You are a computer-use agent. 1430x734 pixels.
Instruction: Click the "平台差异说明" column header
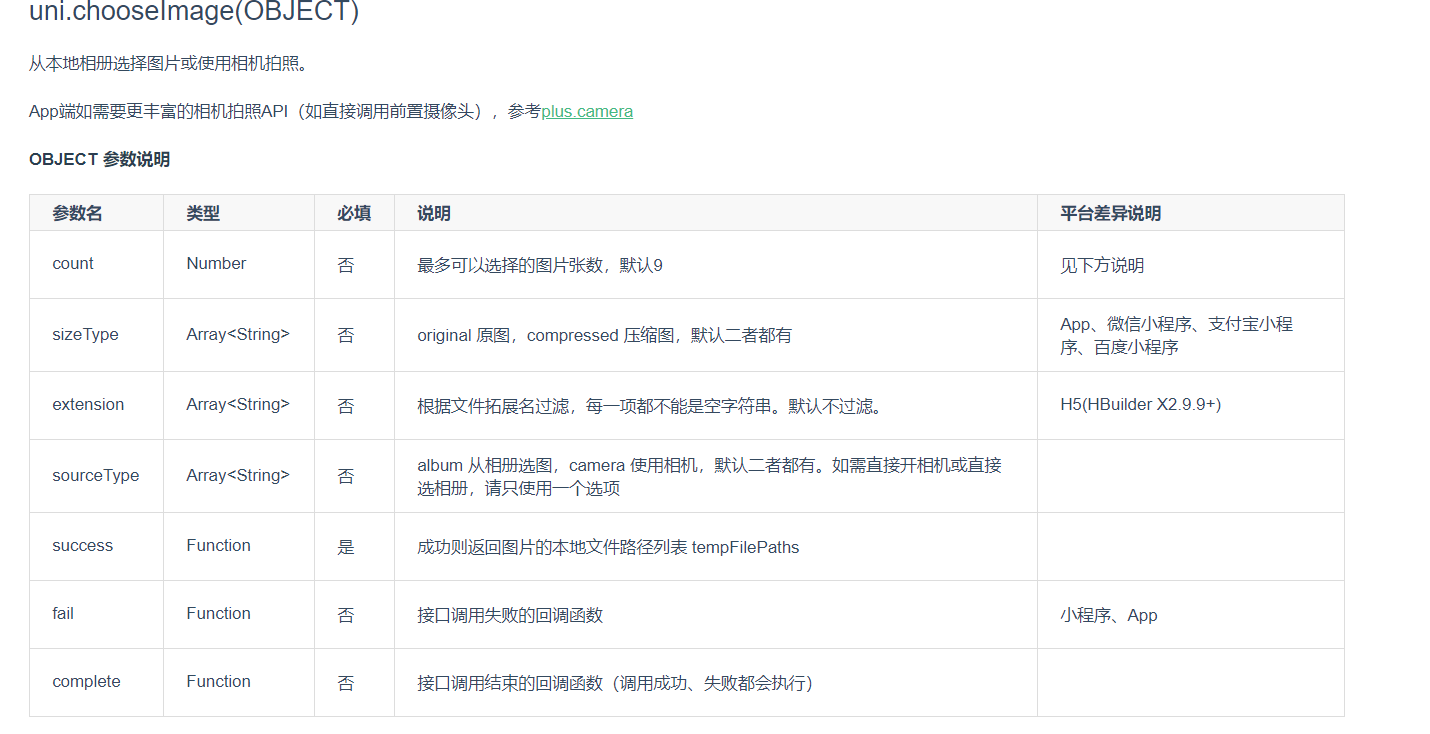click(x=1111, y=213)
